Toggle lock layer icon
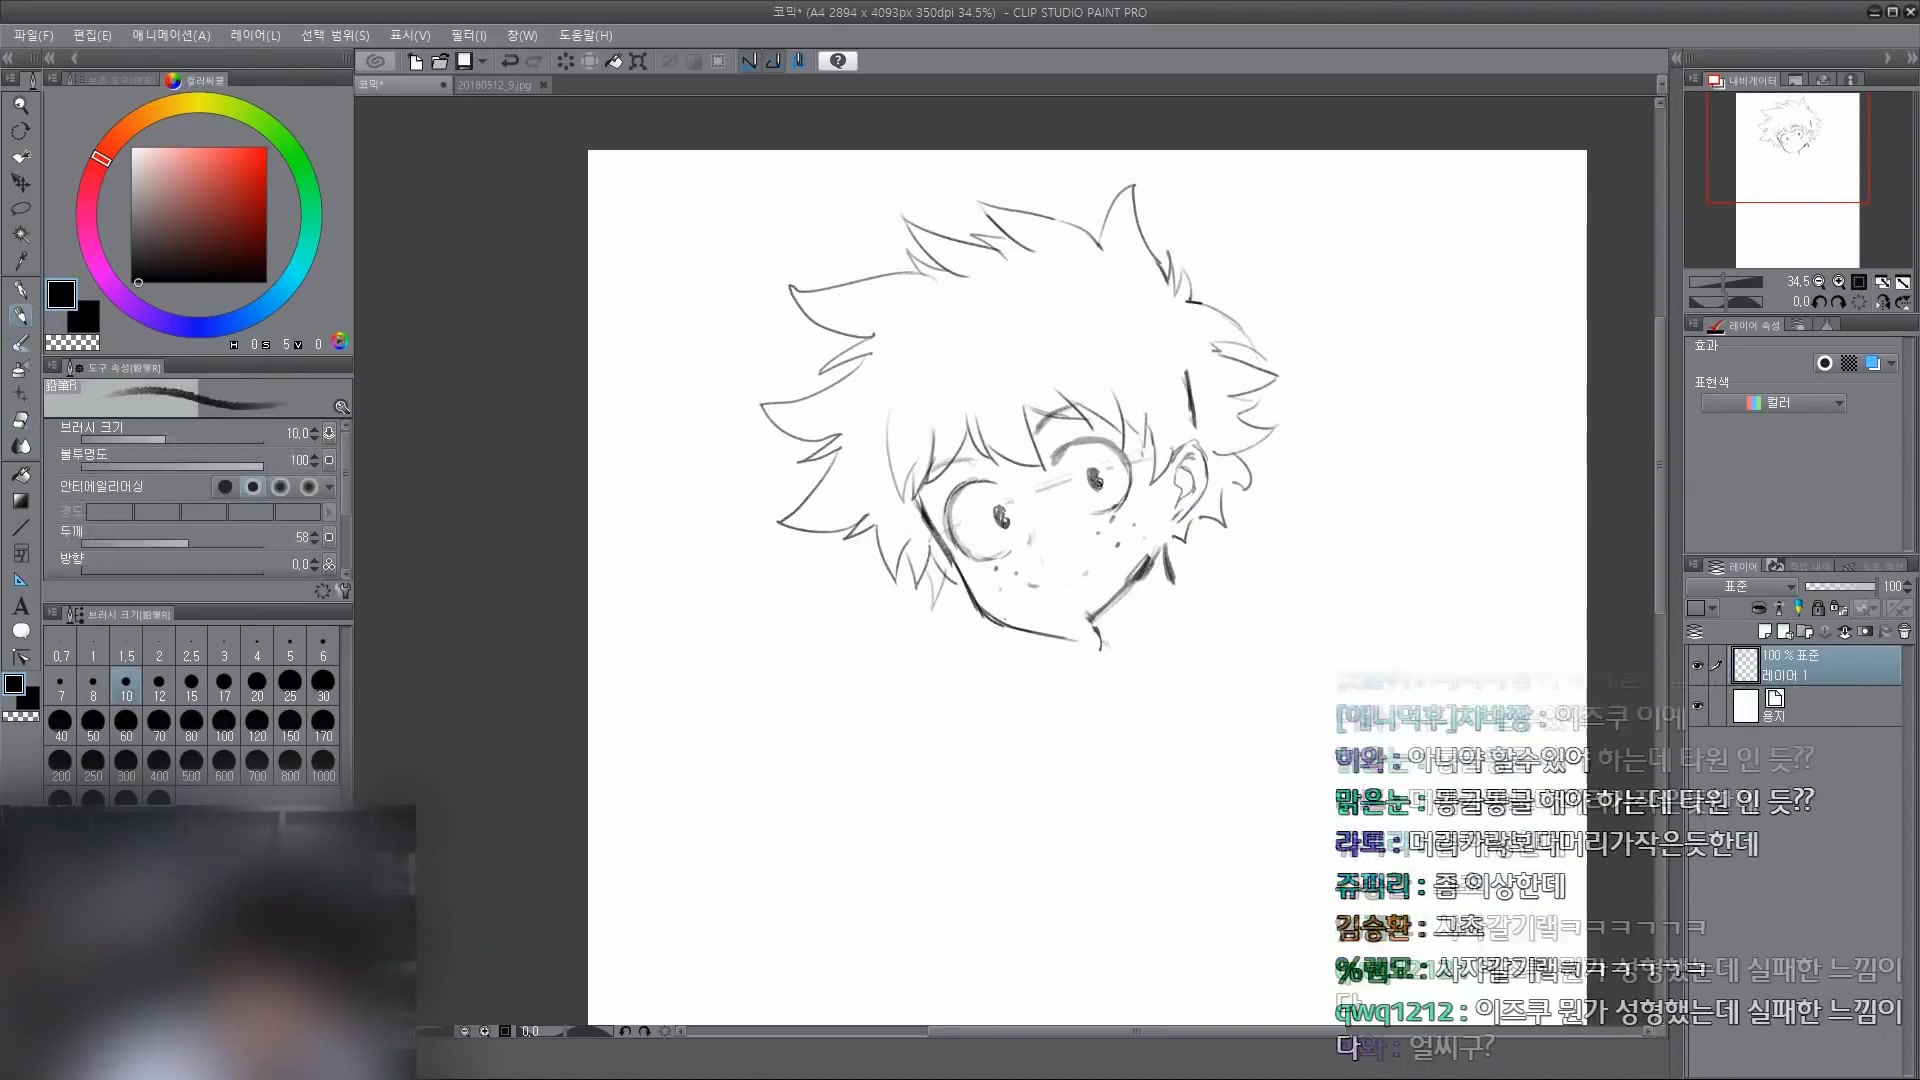 point(1818,607)
